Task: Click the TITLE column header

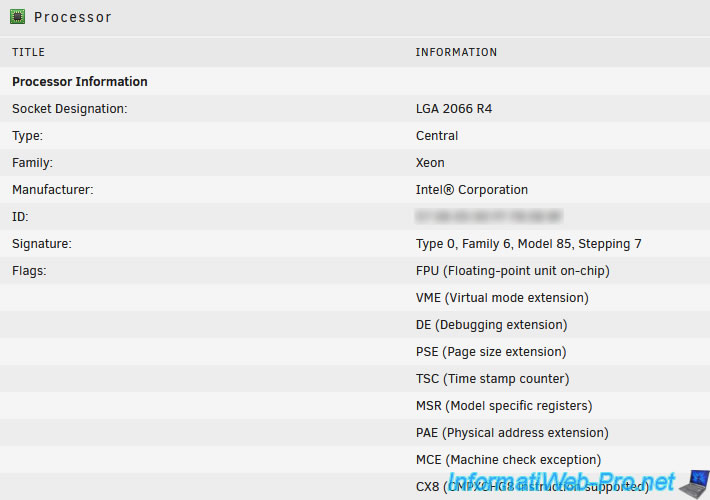Action: coord(28,52)
